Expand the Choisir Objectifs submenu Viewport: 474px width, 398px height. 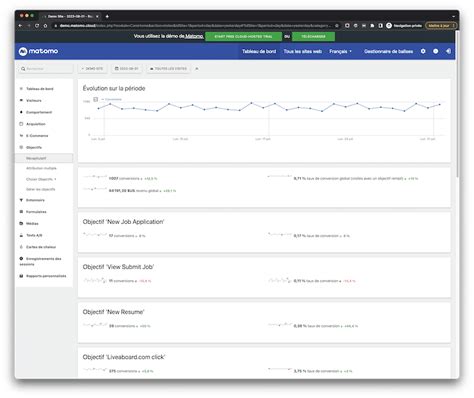click(x=41, y=179)
